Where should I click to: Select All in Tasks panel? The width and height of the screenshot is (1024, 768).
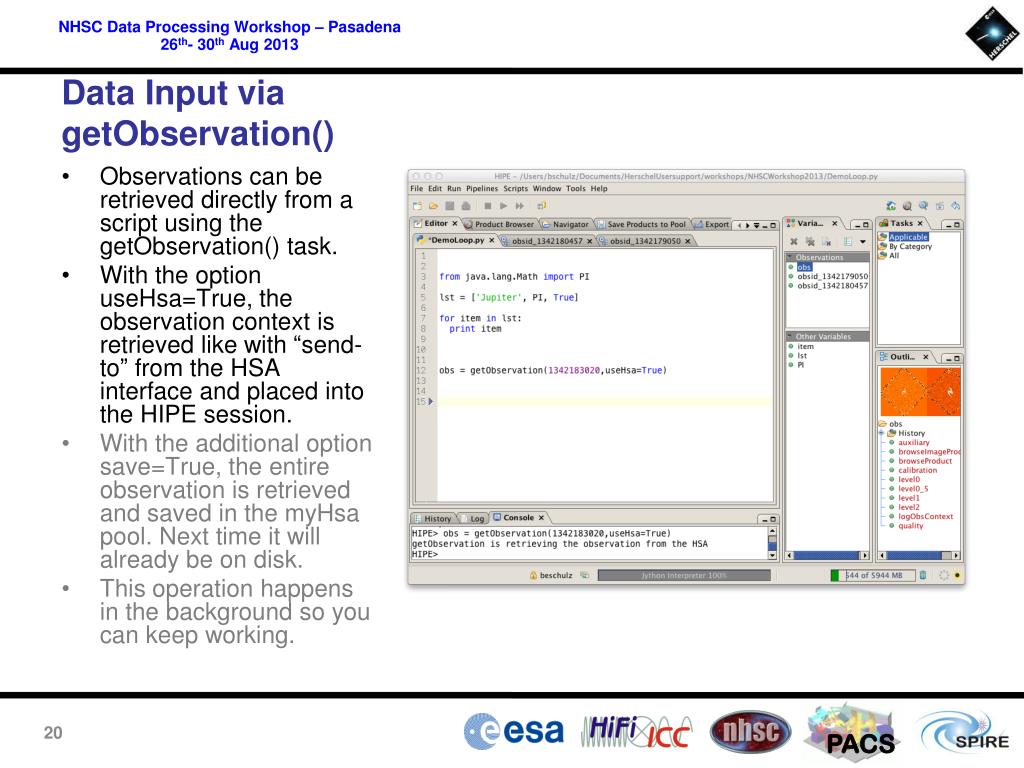(x=894, y=256)
